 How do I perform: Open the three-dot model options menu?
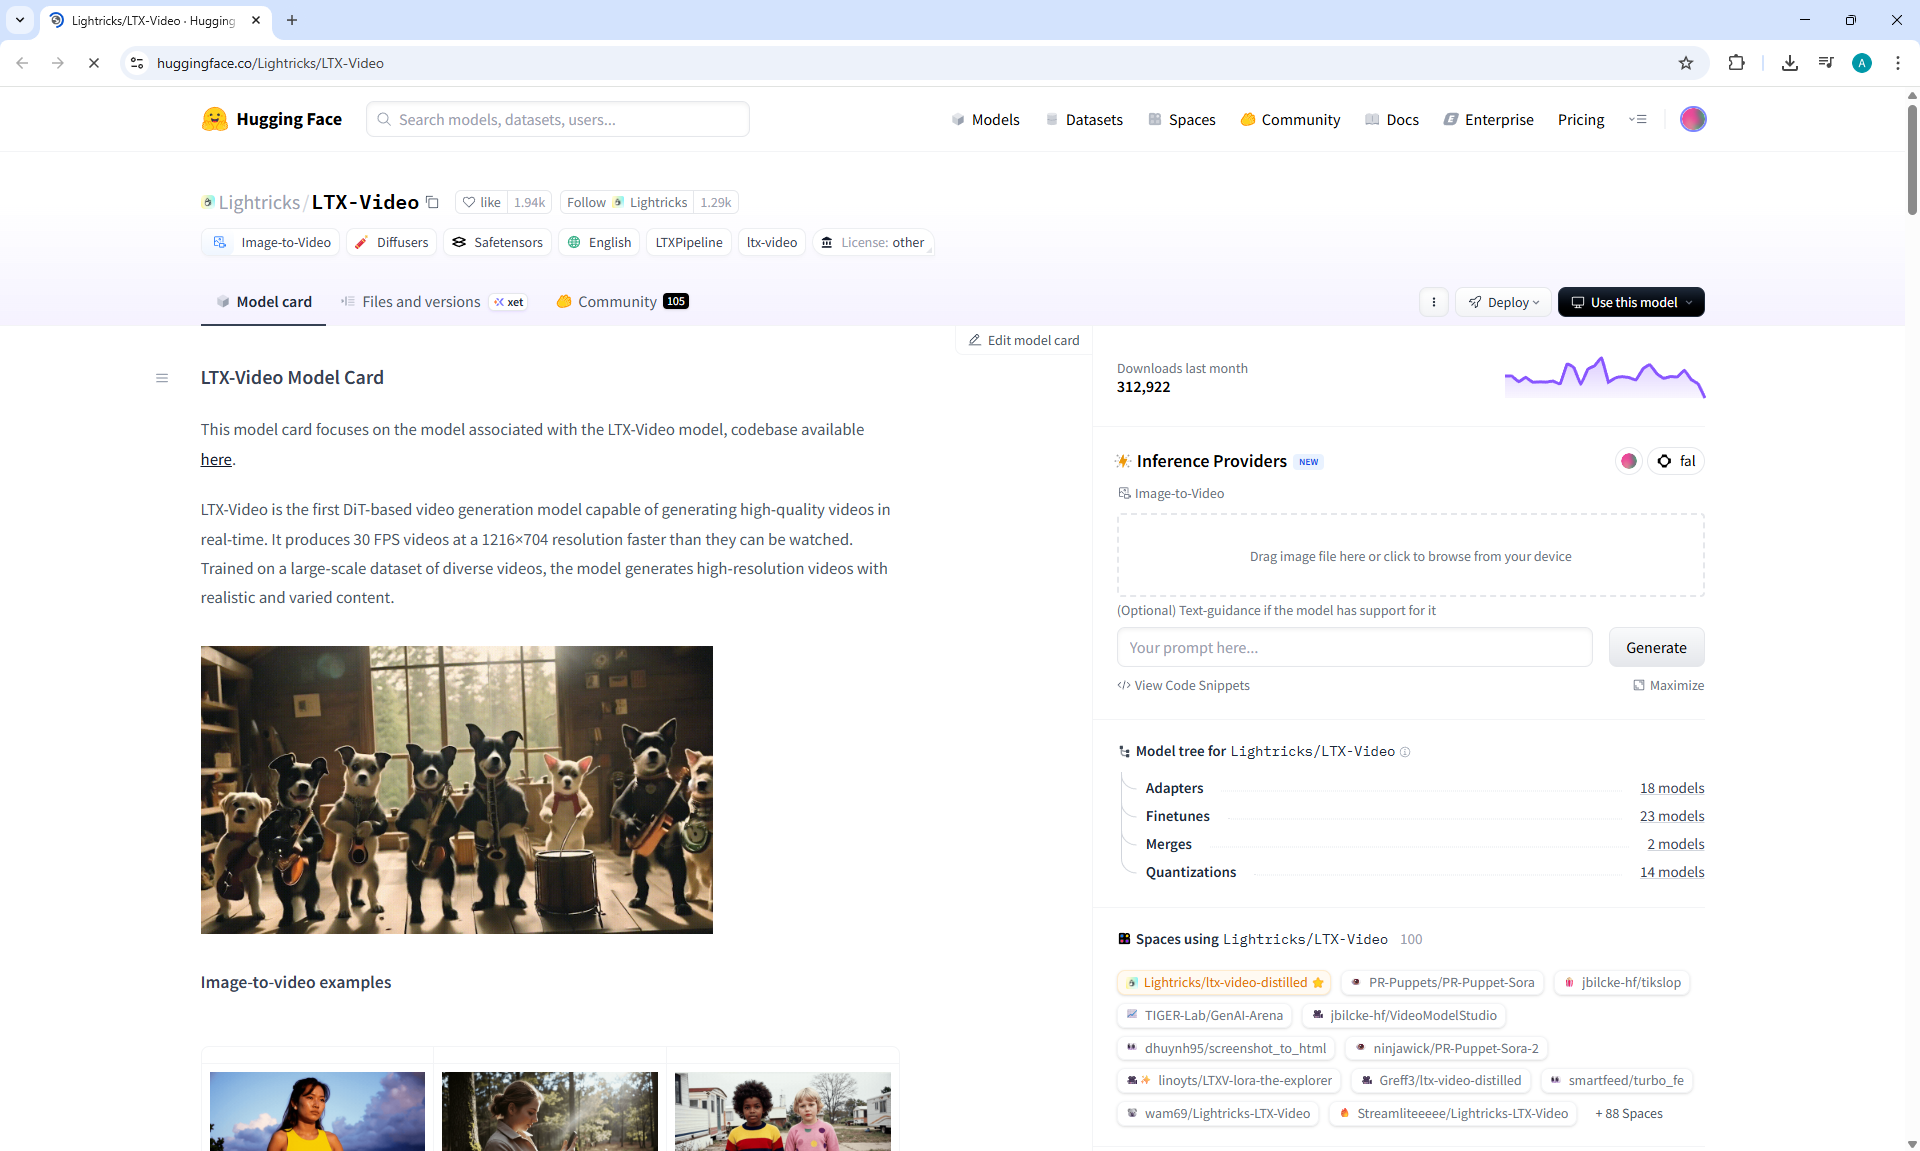[x=1433, y=302]
